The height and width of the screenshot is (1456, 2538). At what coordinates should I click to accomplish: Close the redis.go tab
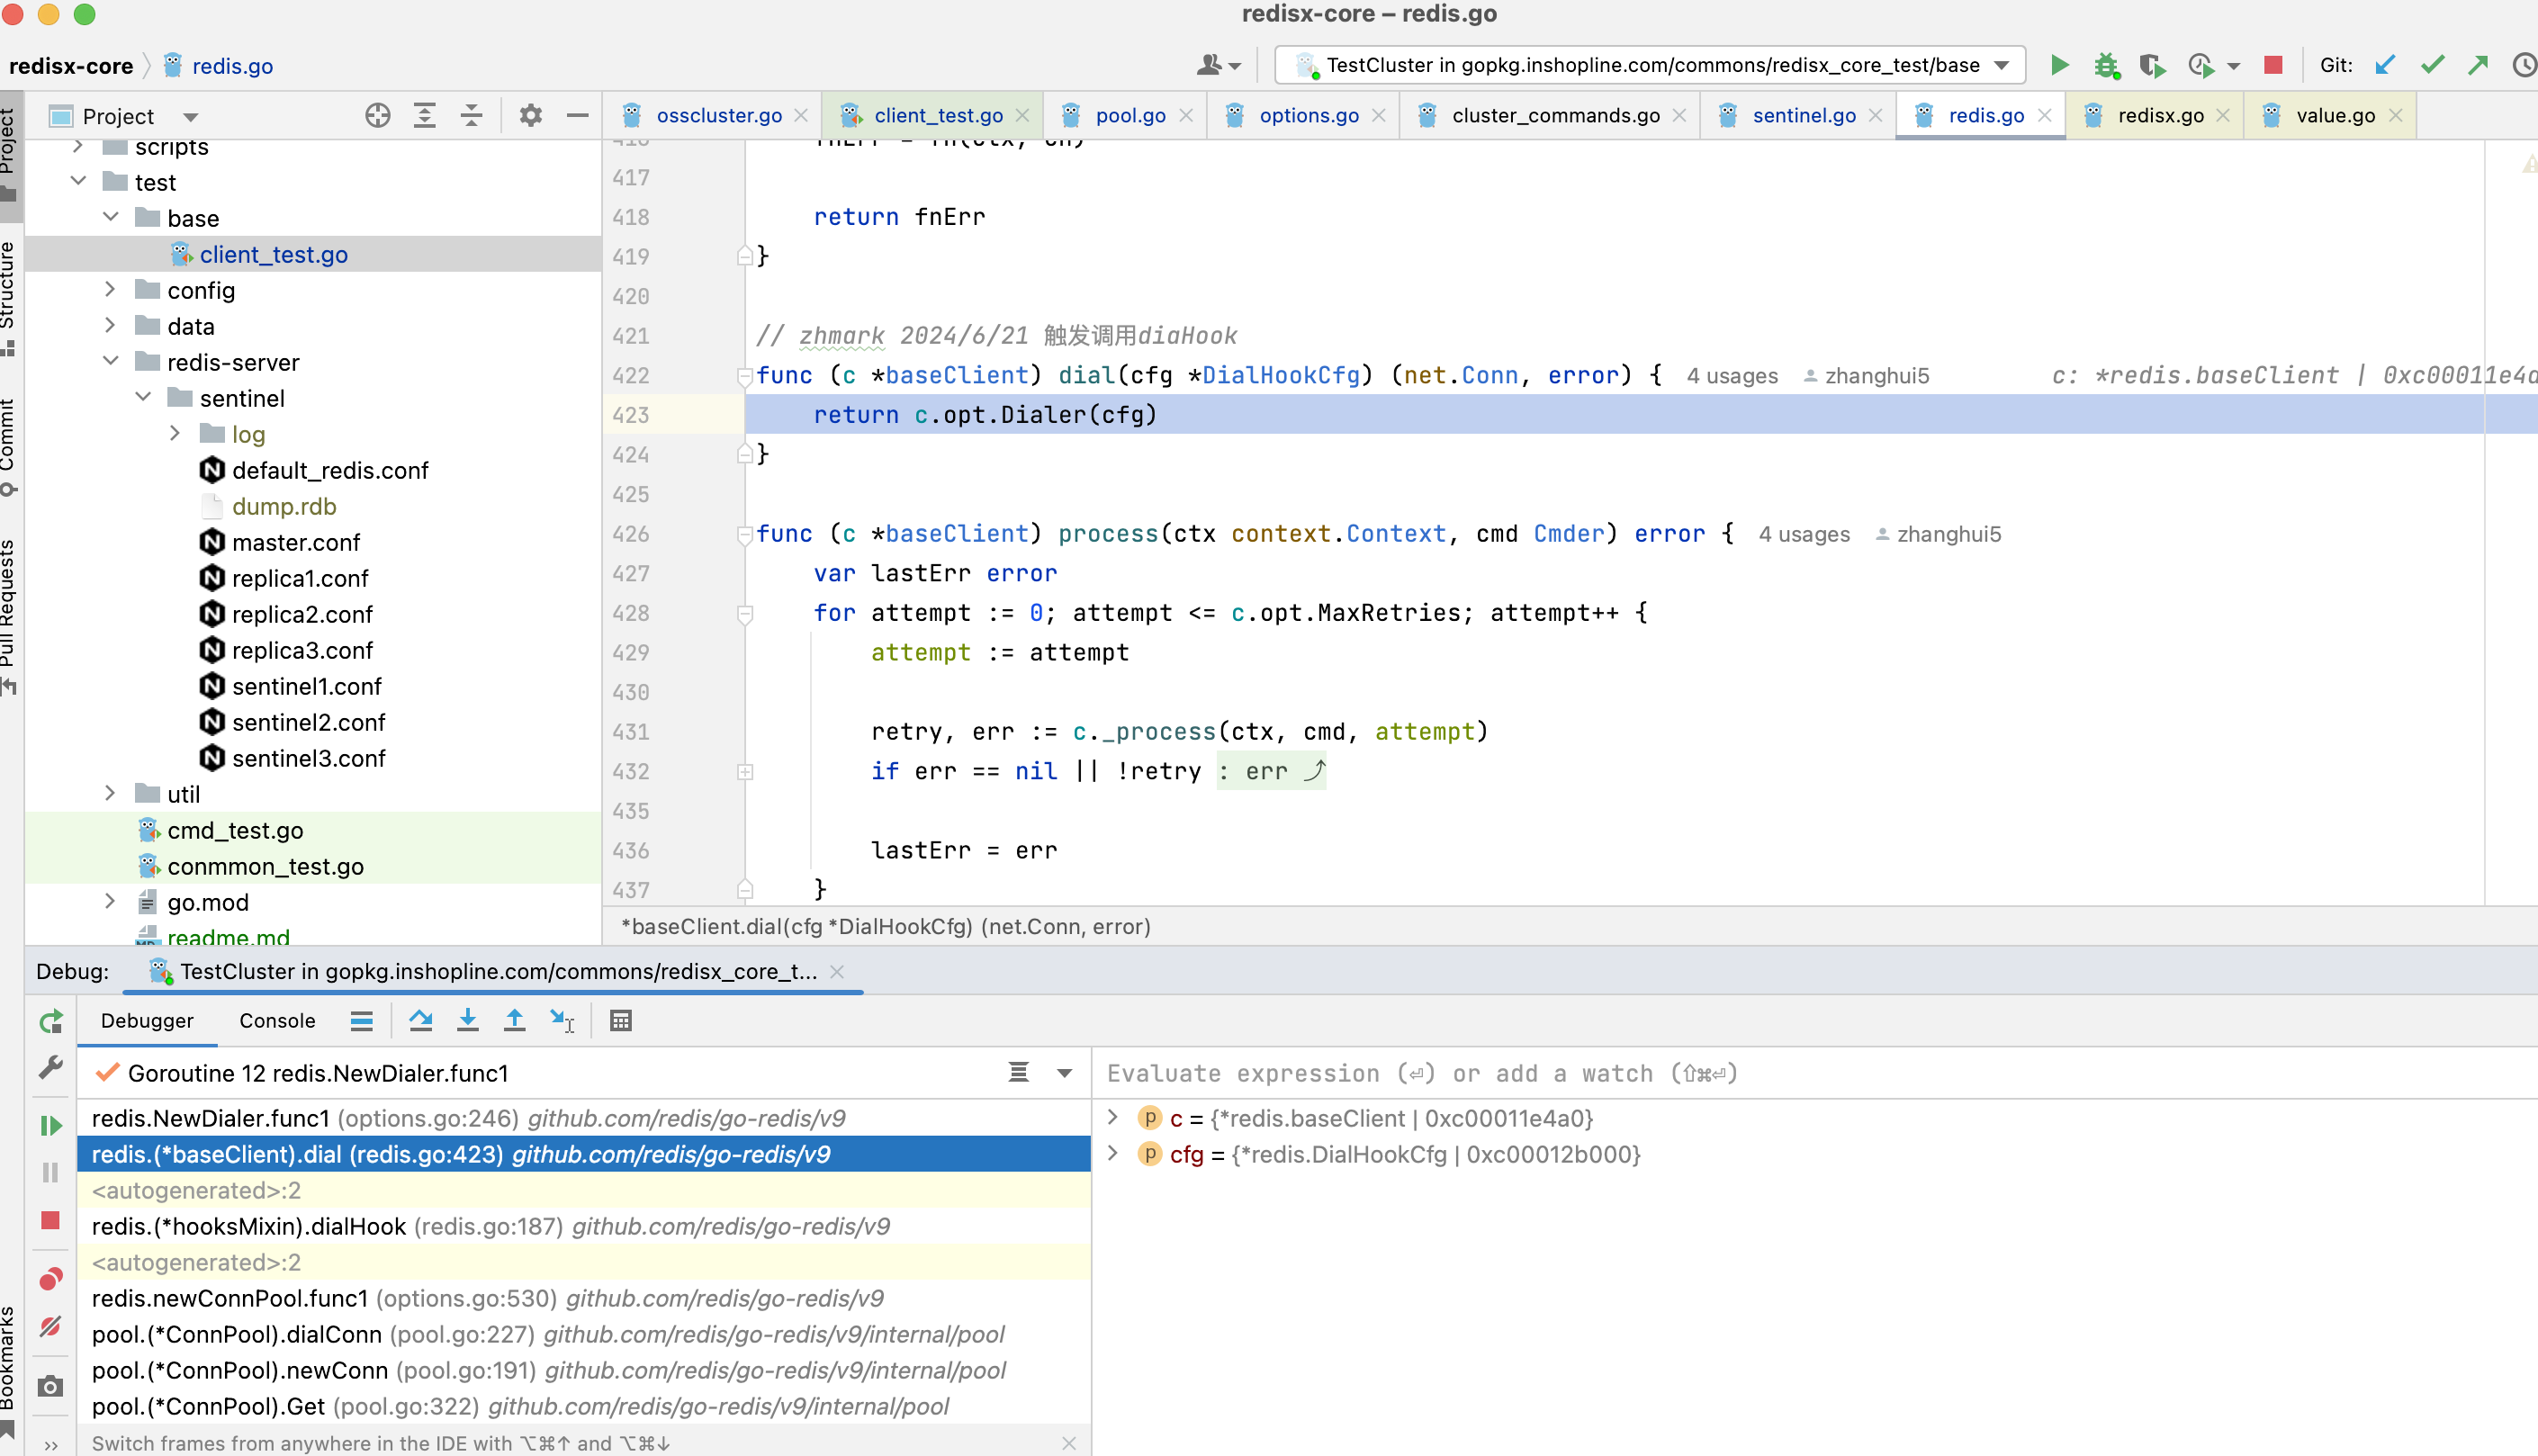(2045, 116)
